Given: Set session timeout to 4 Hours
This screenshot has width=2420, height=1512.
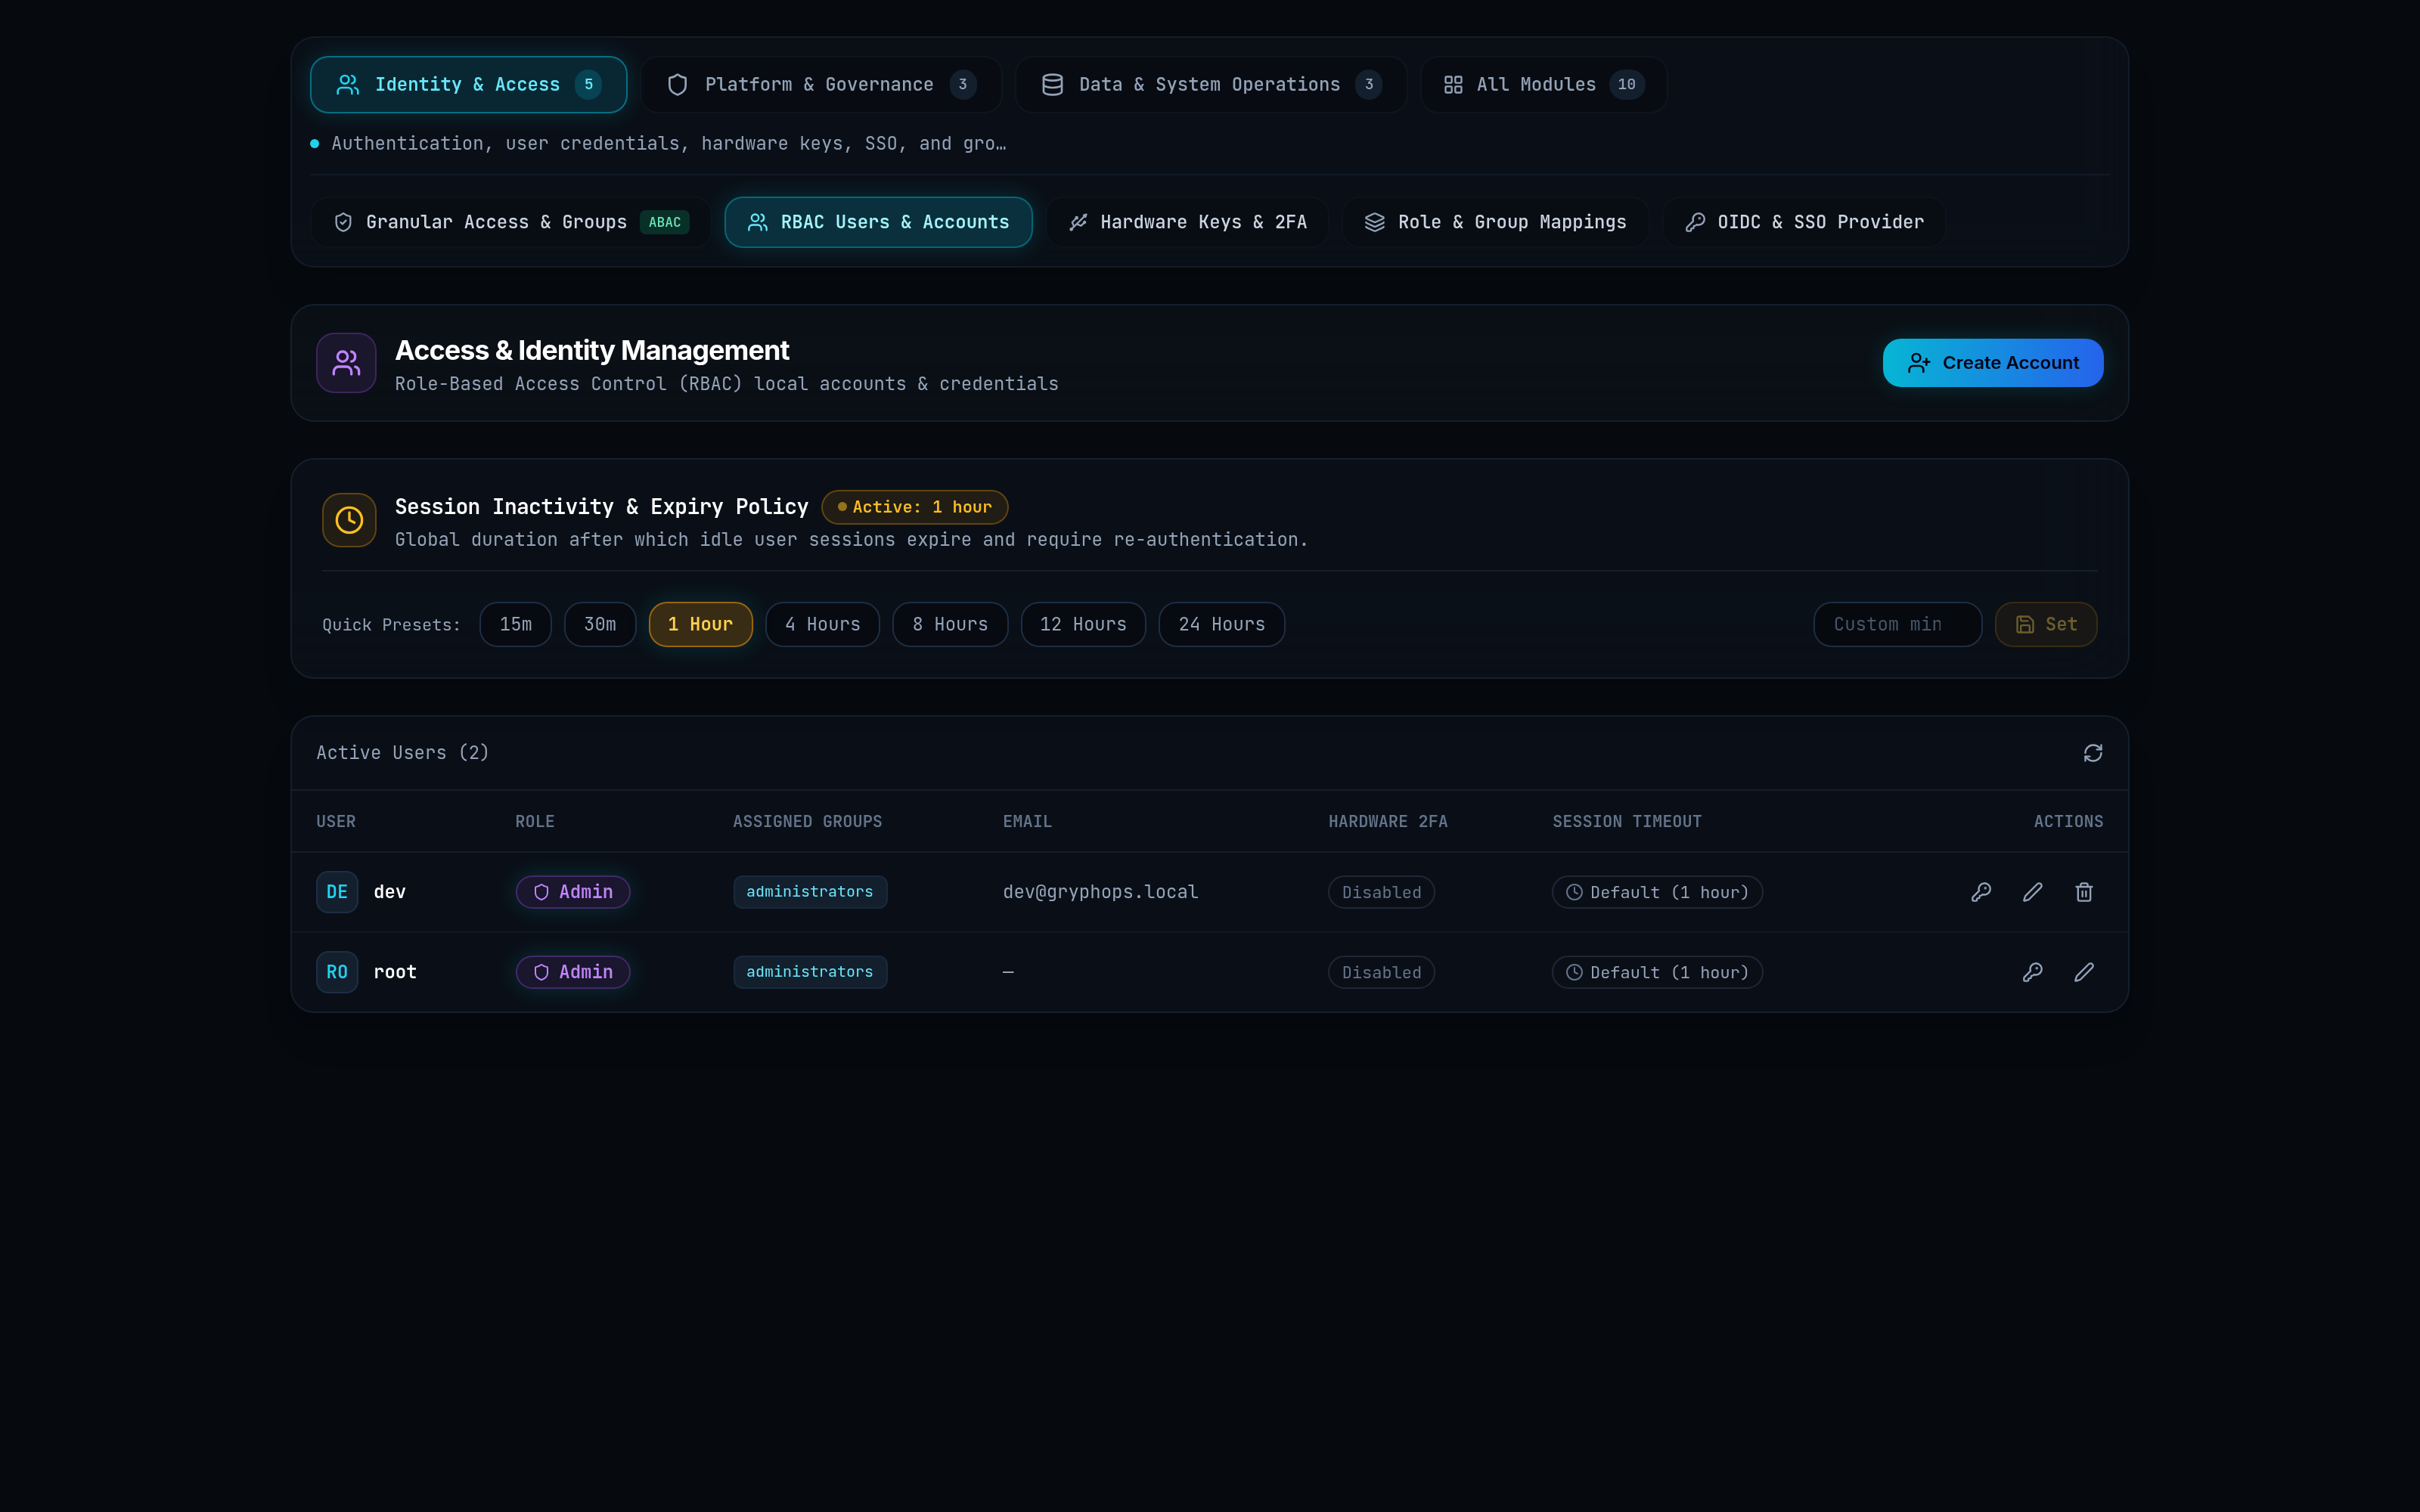Looking at the screenshot, I should coord(822,624).
